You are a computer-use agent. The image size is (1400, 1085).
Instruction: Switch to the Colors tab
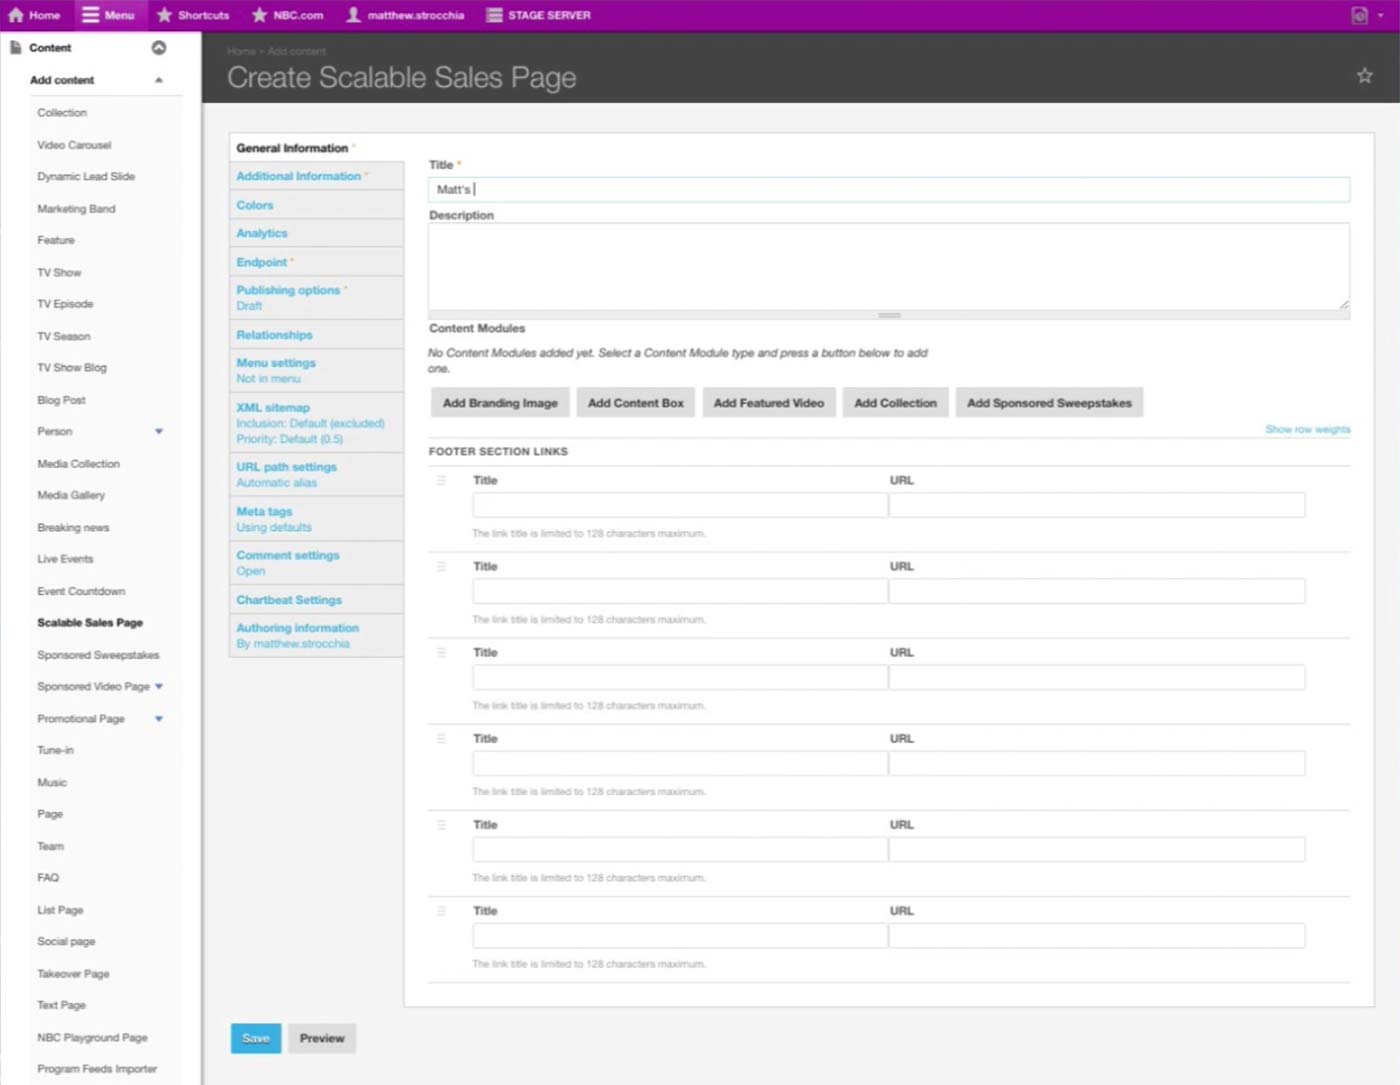point(255,205)
